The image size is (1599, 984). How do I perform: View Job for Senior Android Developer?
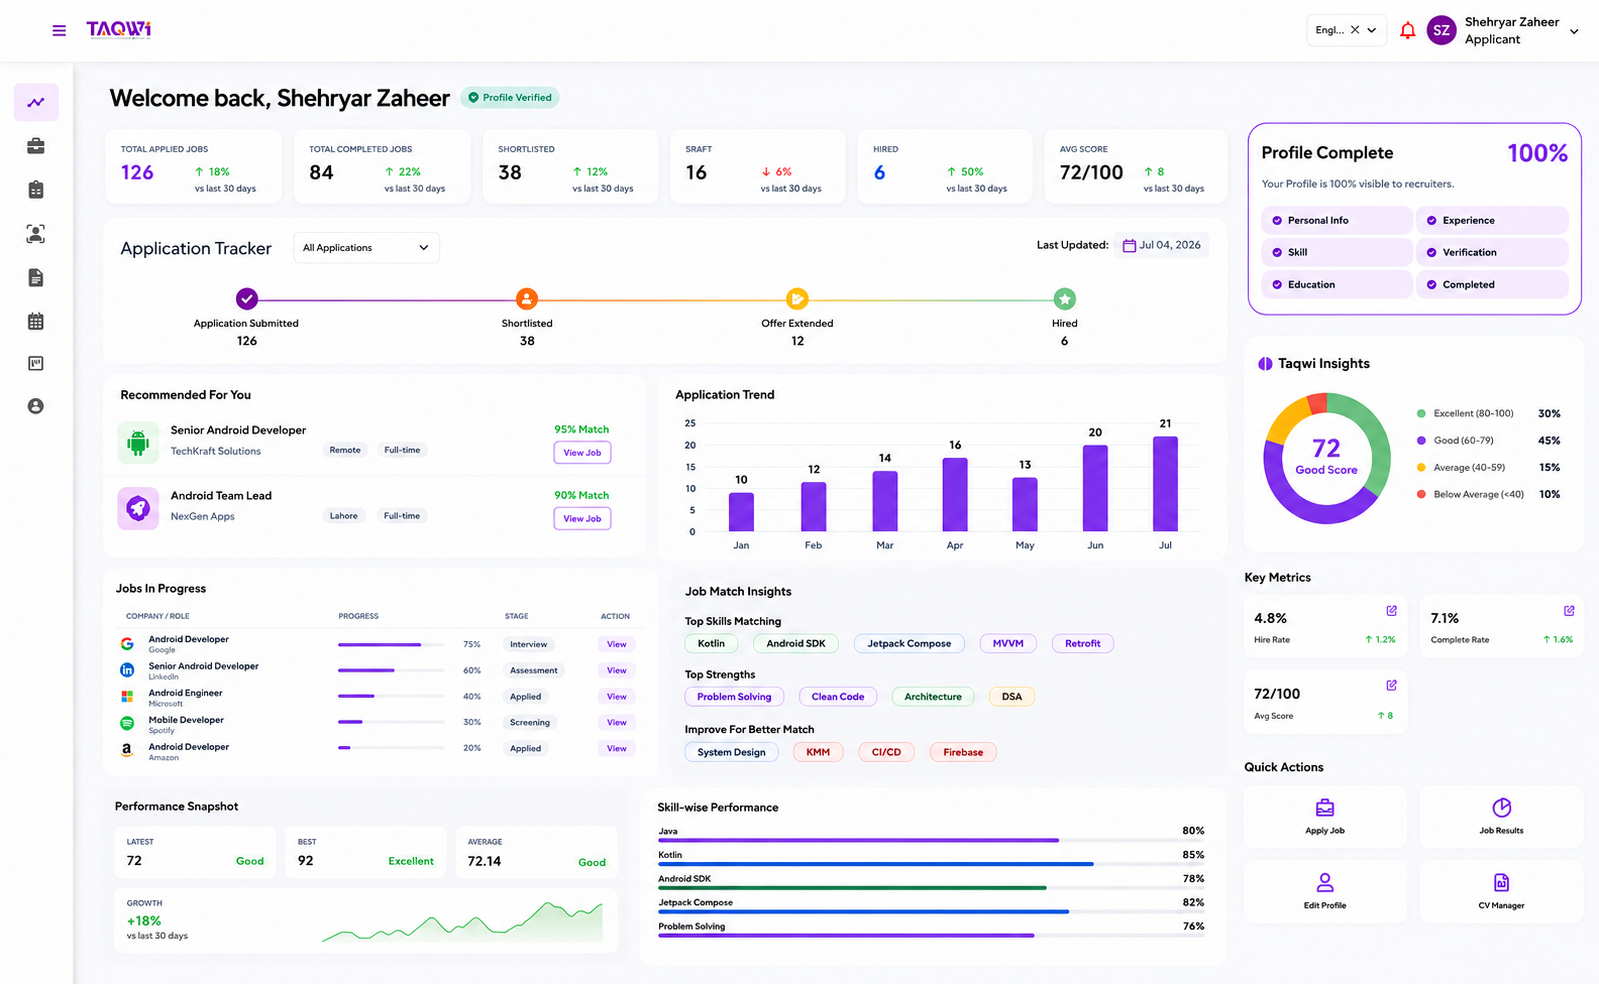coord(582,453)
